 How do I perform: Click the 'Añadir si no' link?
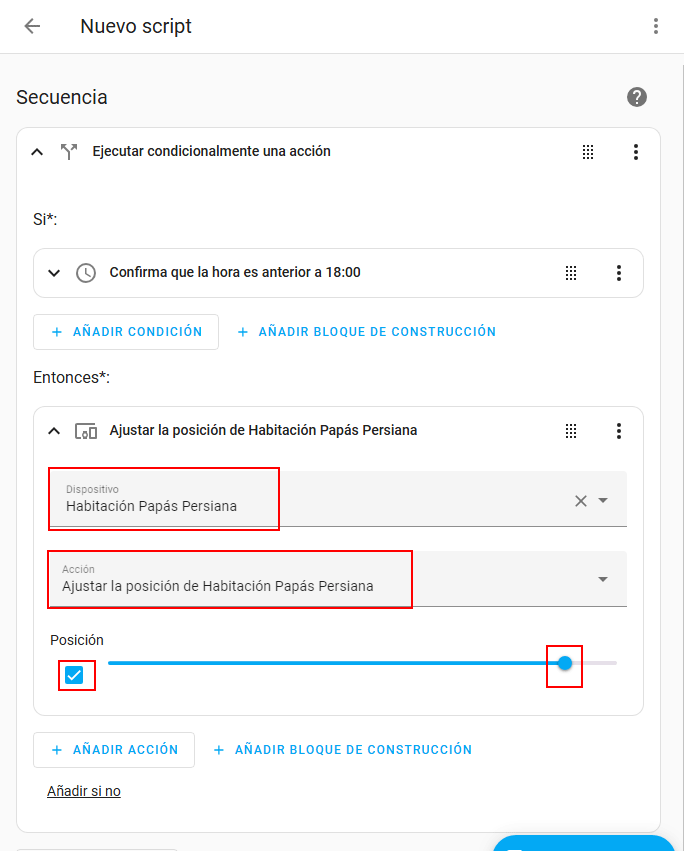pos(84,791)
